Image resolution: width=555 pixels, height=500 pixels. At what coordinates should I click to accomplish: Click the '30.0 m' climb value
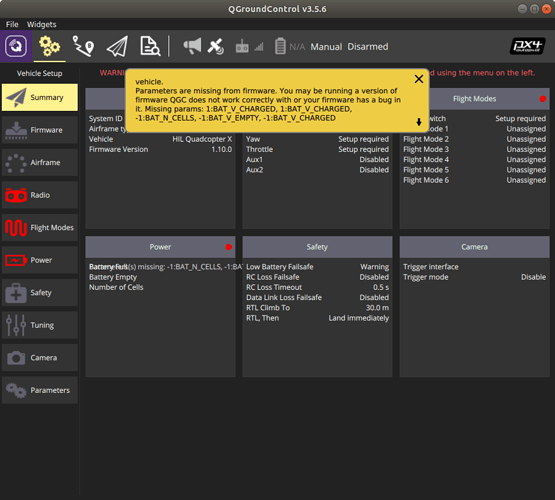(x=377, y=308)
